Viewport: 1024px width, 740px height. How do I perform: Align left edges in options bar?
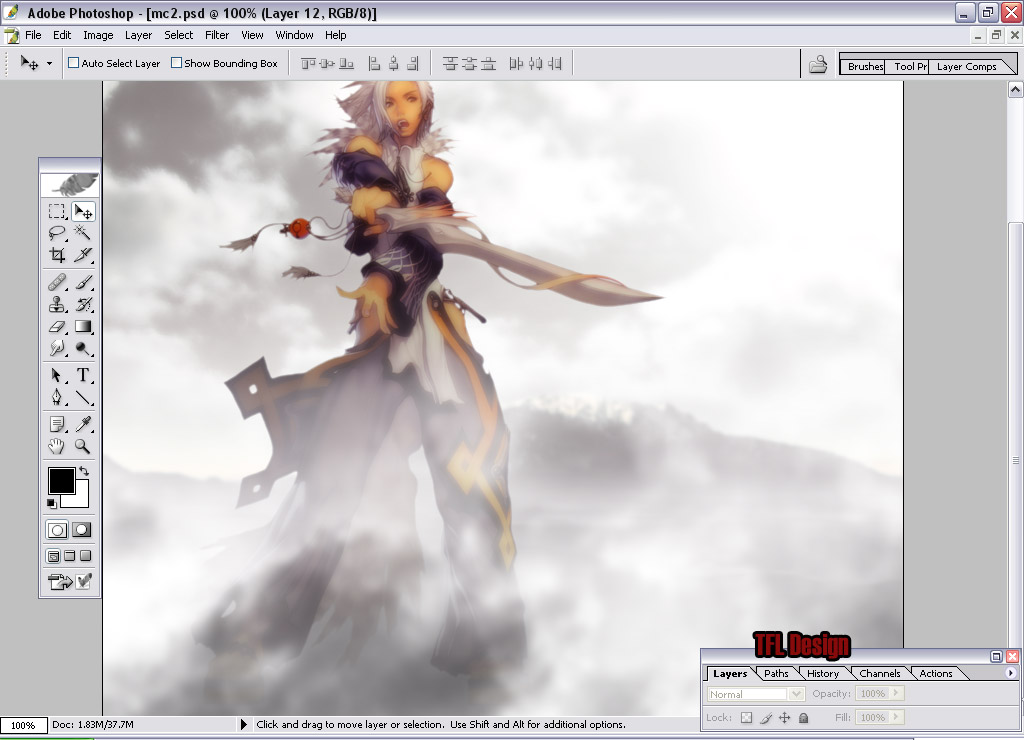tap(374, 63)
